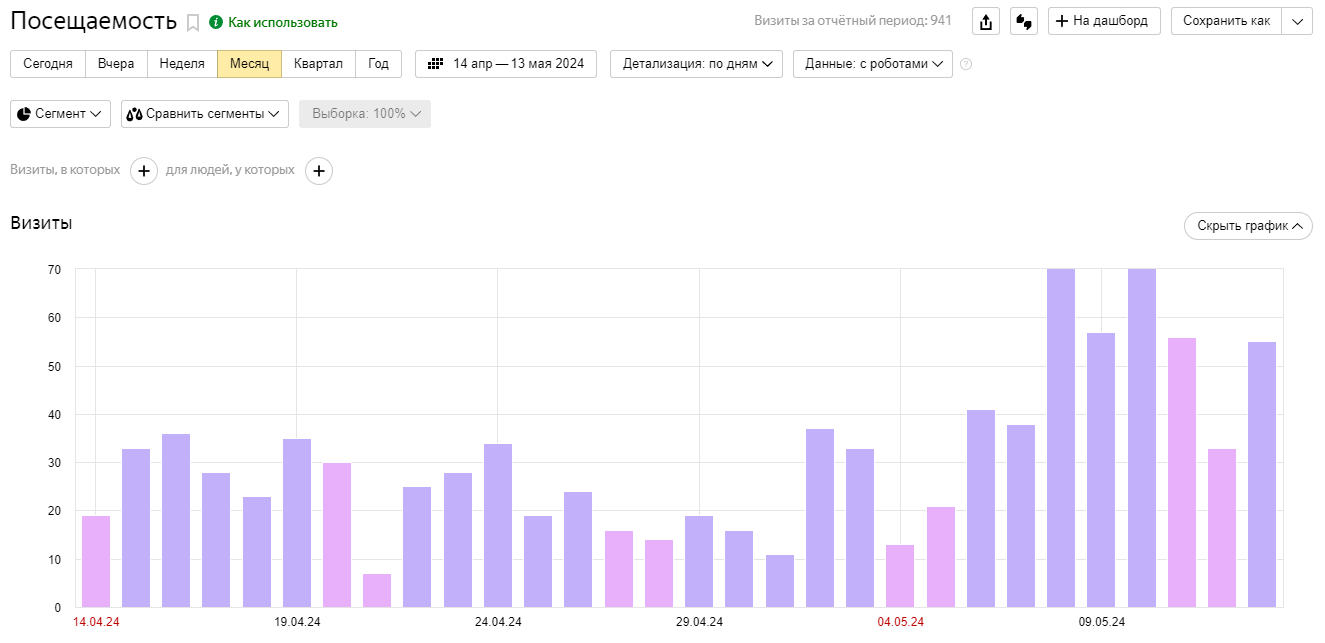The width and height of the screenshot is (1325, 643).
Task: Open the date range calendar picker
Action: coord(506,64)
